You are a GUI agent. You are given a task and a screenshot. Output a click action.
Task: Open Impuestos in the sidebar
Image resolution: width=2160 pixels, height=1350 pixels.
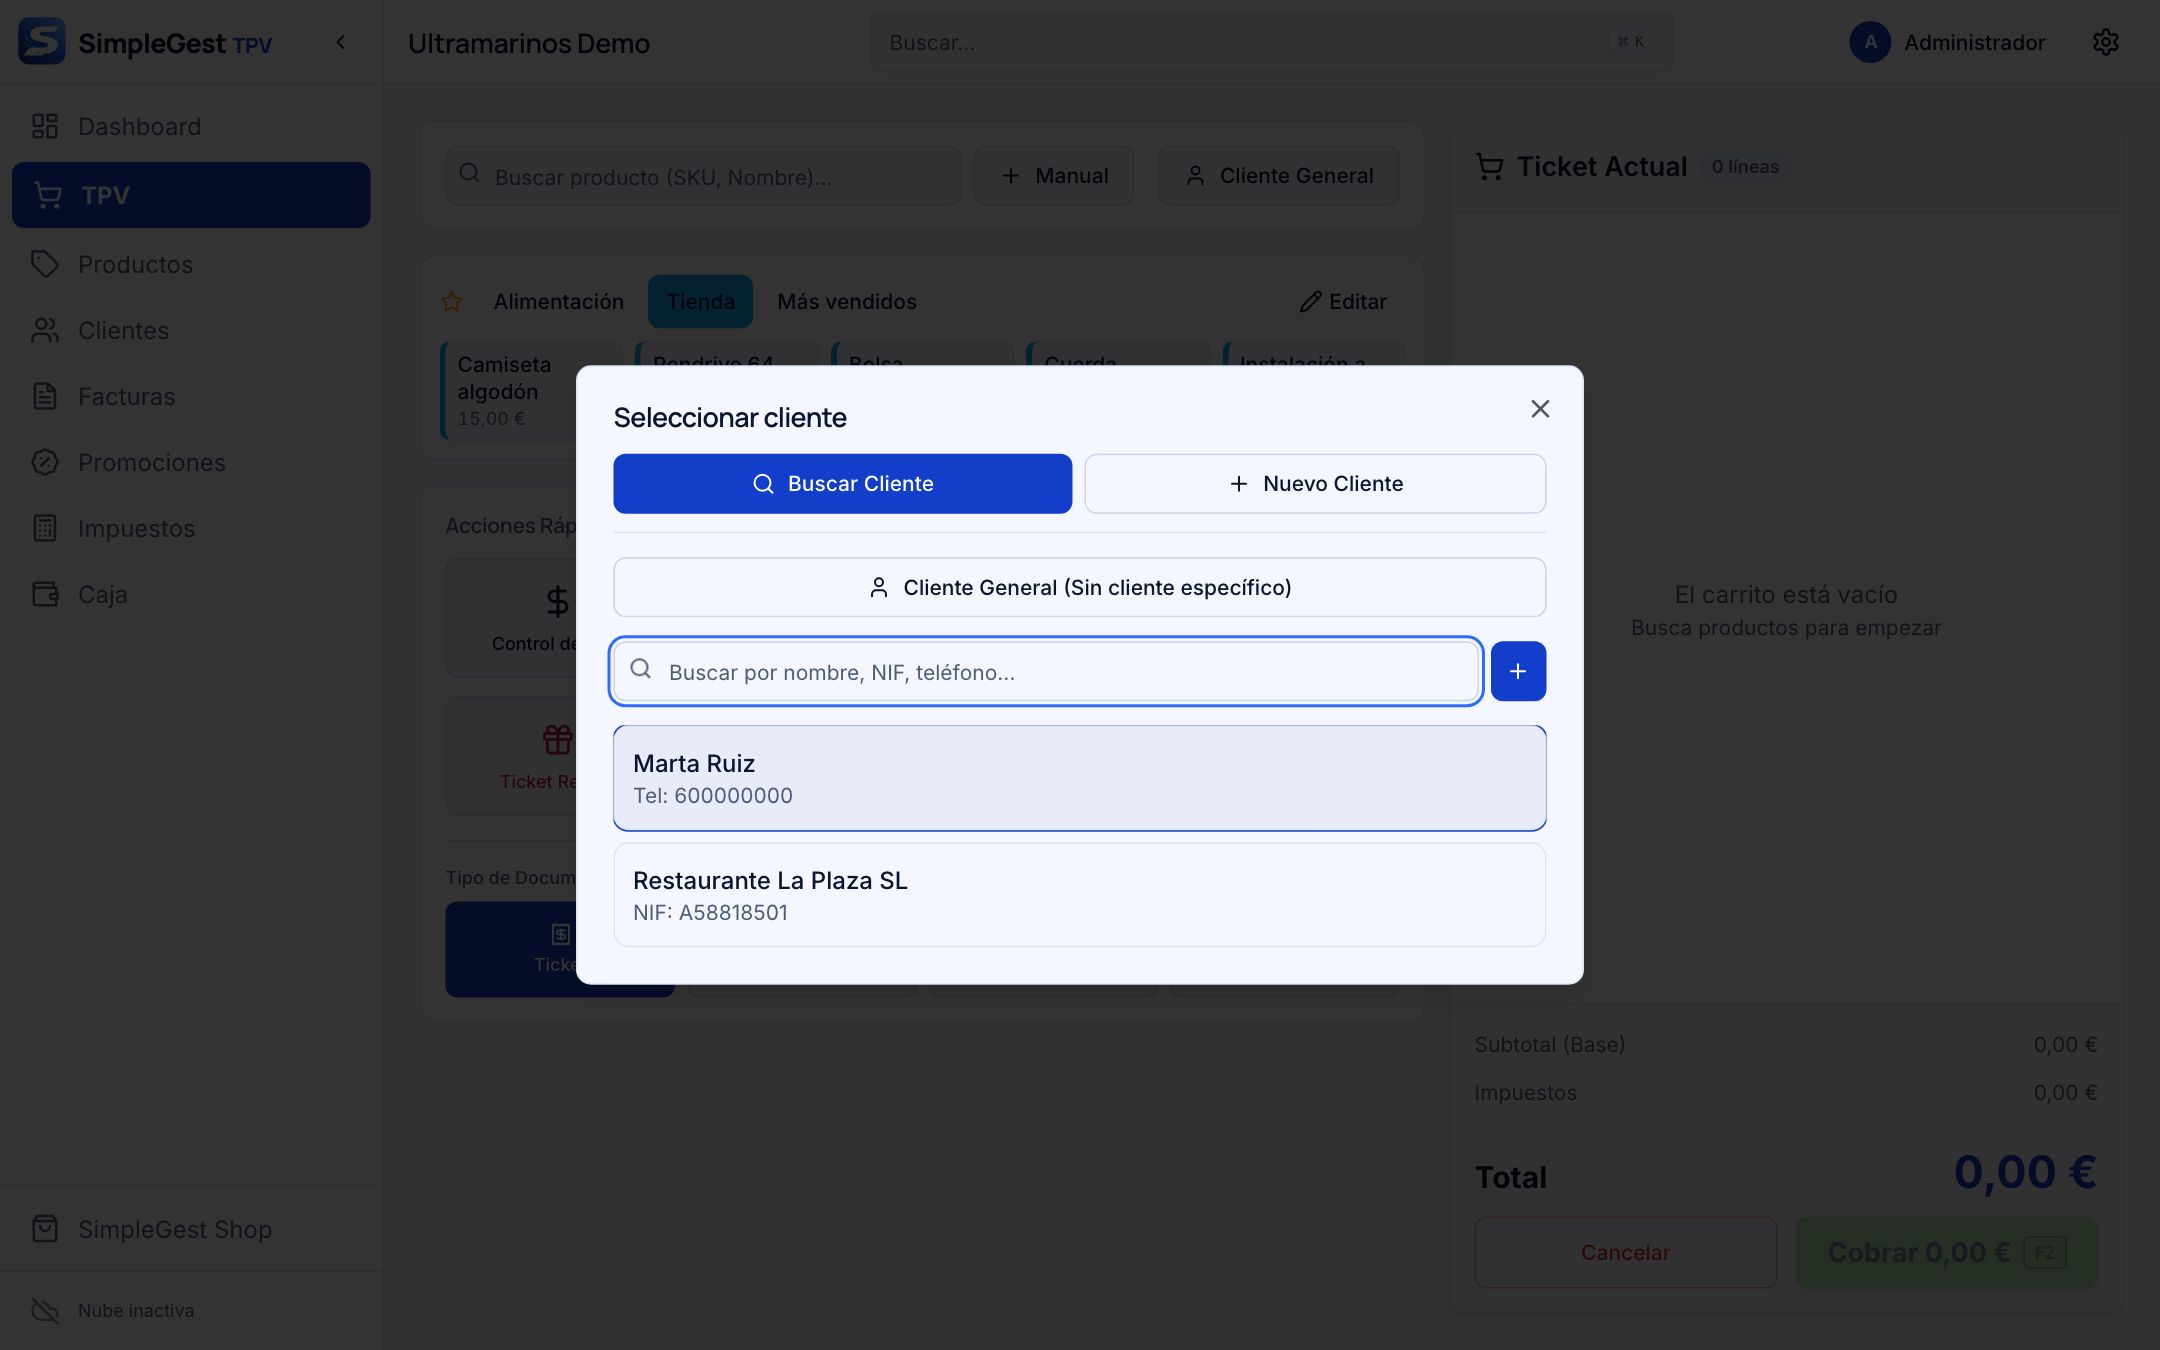tap(191, 529)
